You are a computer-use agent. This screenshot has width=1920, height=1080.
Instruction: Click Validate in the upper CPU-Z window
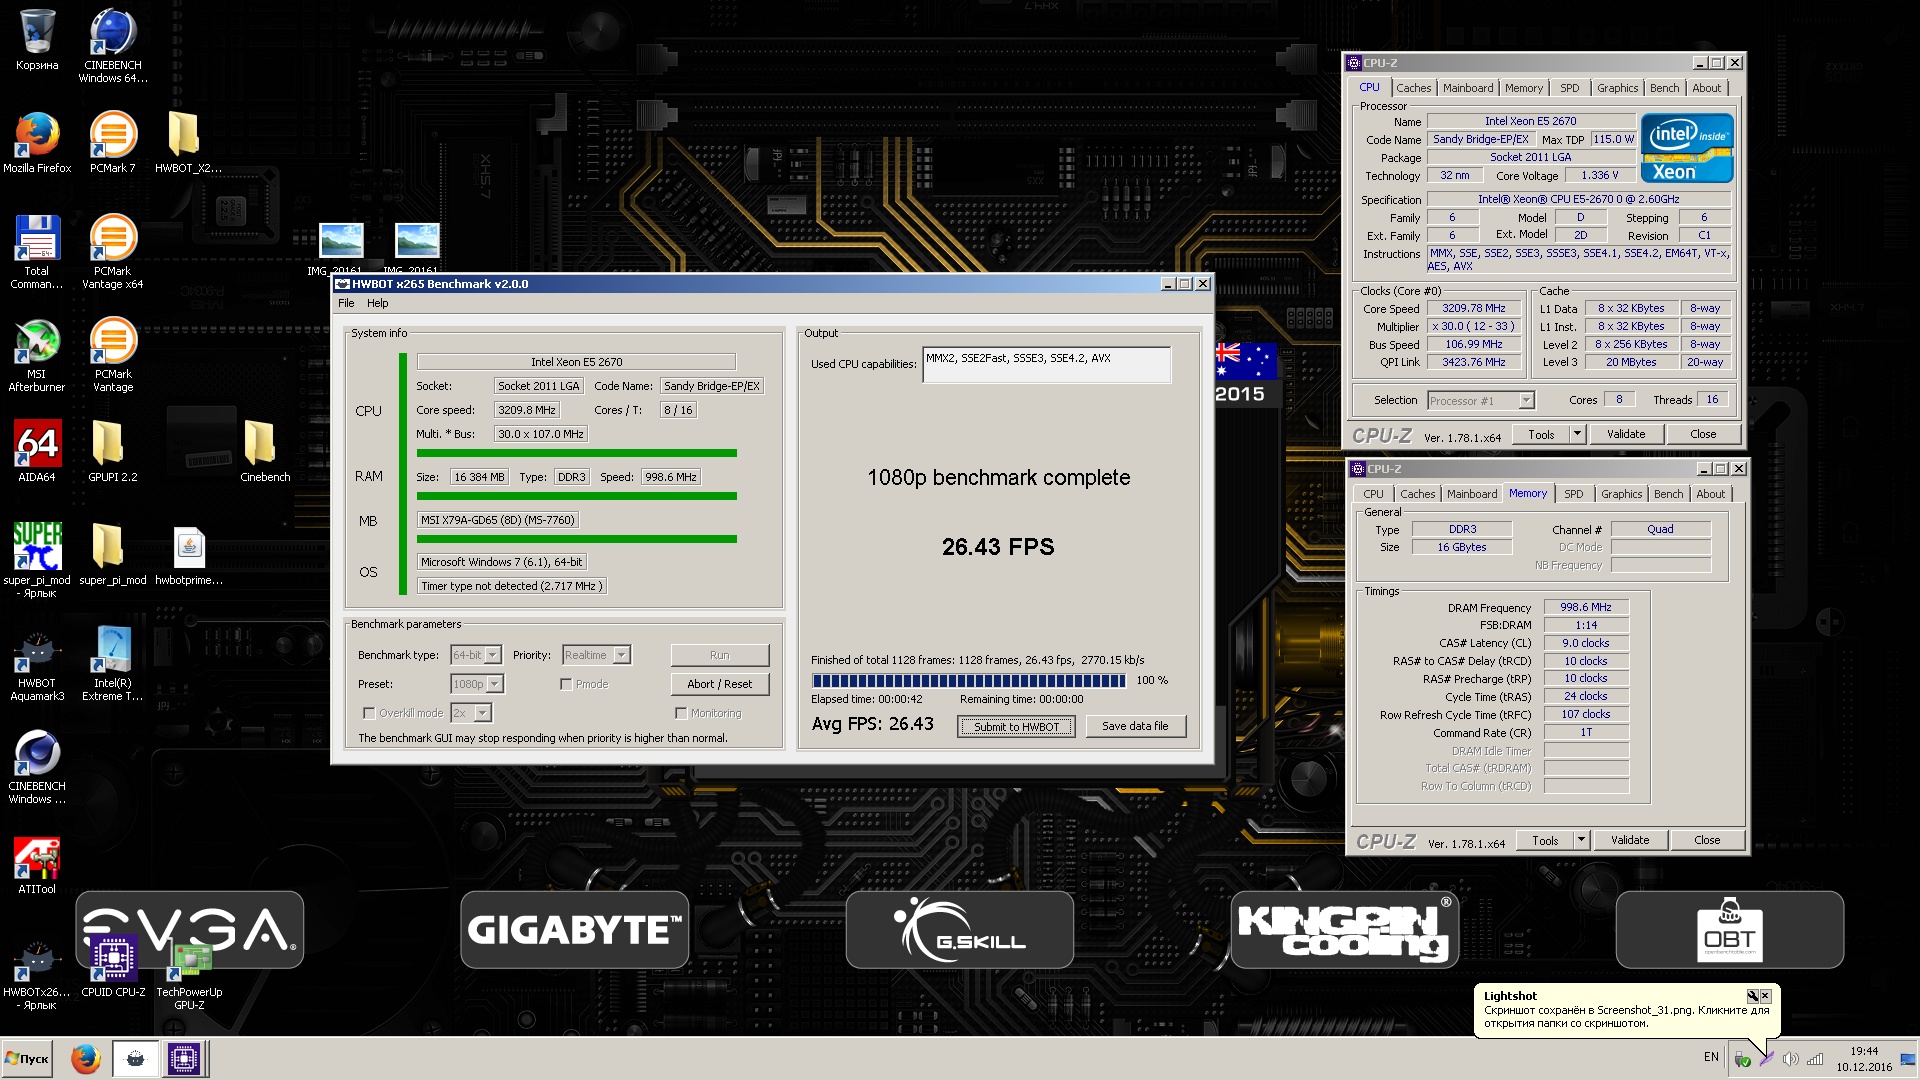[1625, 434]
